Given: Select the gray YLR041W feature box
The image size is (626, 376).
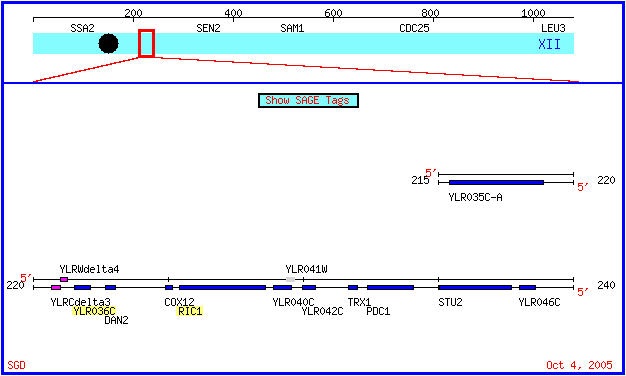Looking at the screenshot, I should point(291,279).
